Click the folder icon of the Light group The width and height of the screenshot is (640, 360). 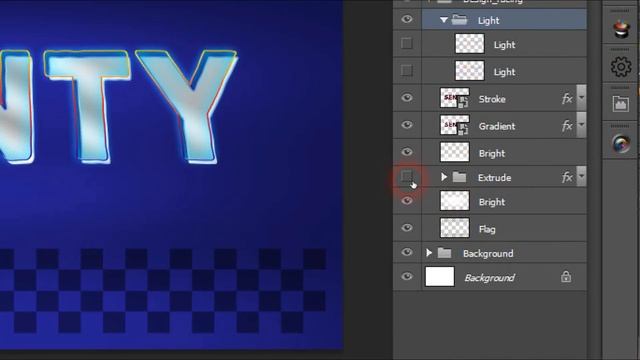(x=460, y=20)
